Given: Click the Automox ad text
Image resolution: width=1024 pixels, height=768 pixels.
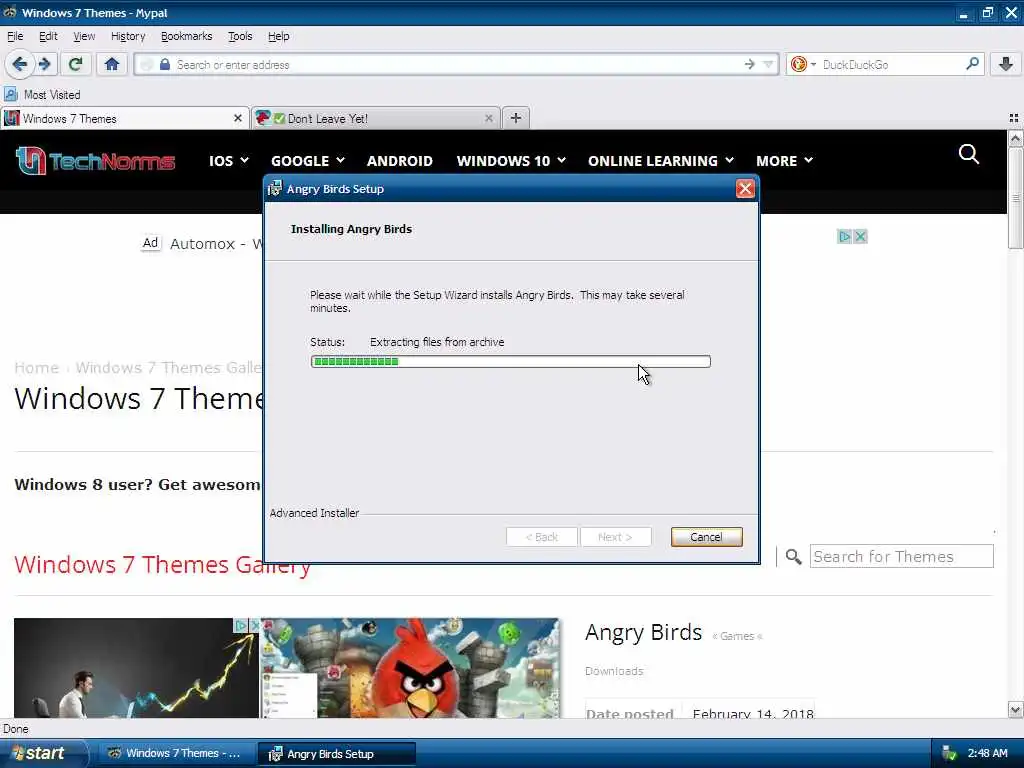Looking at the screenshot, I should [x=216, y=244].
